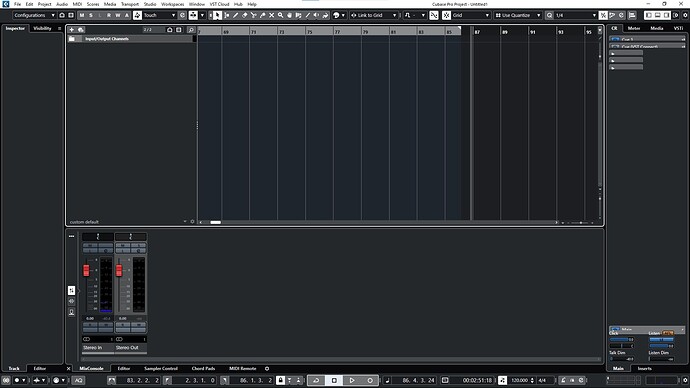
Task: Open the Setup Window Layout icon
Action: click(675, 15)
